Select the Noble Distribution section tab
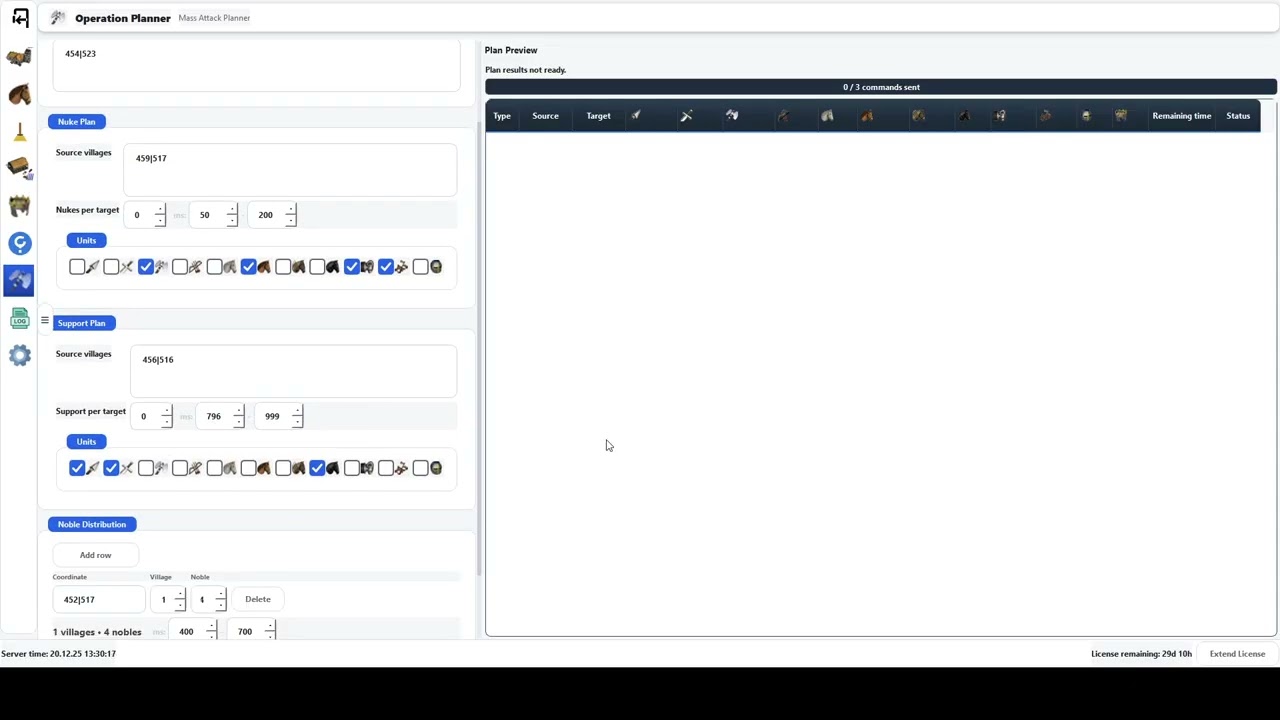 click(x=92, y=524)
